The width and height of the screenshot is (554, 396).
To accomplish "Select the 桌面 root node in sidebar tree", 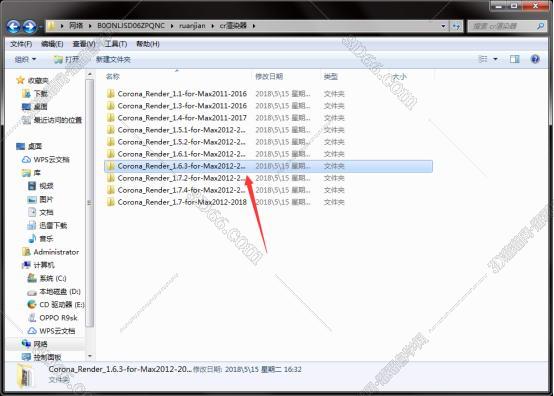I will 35,146.
